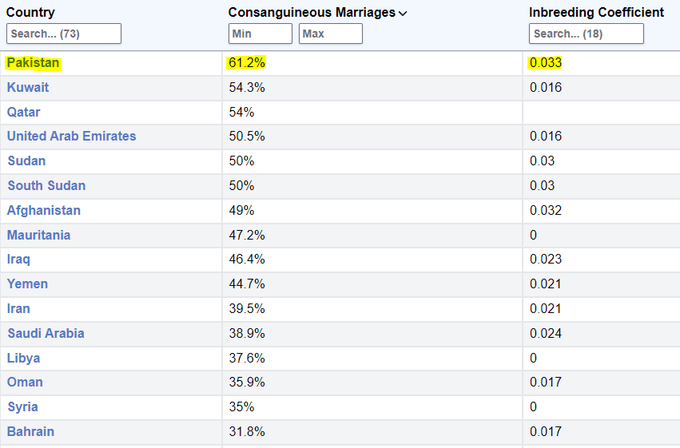Screen dimensions: 680x448
Task: Open the Pakistan country link
Action: click(x=34, y=63)
